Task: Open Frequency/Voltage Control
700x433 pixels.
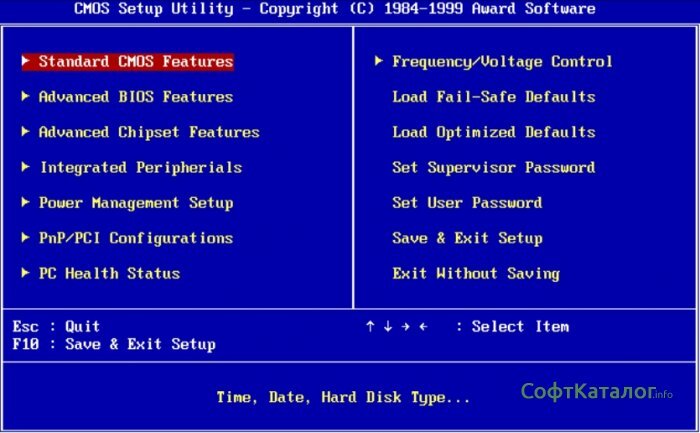Action: point(502,62)
